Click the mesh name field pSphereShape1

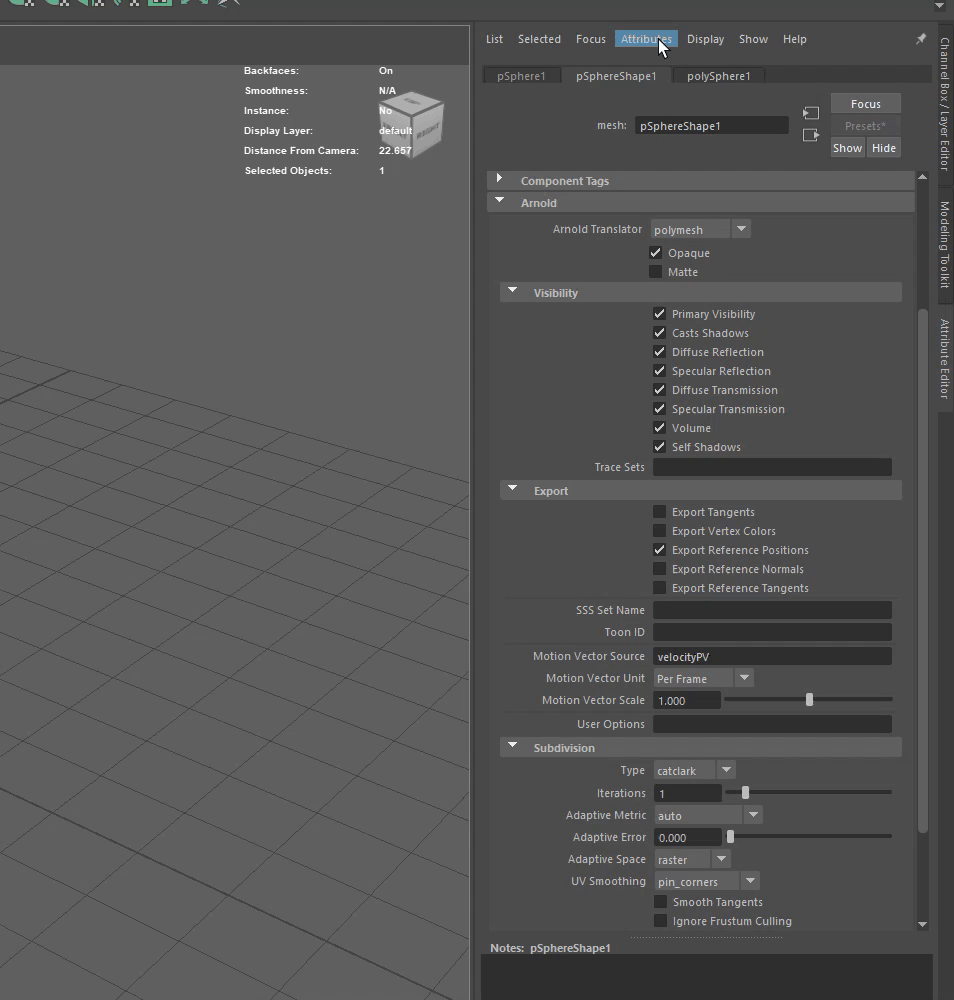tap(712, 126)
